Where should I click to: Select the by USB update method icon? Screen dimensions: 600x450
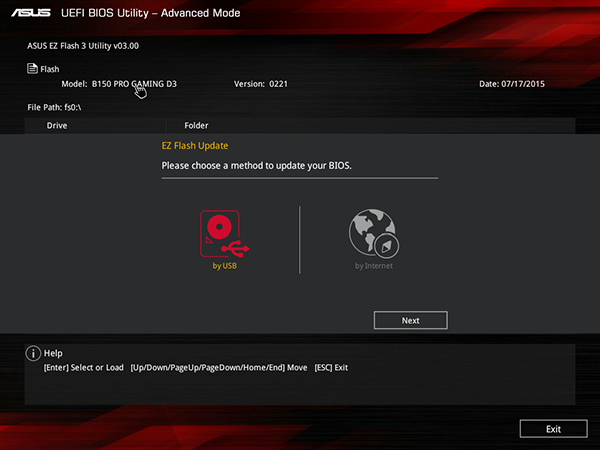click(225, 234)
